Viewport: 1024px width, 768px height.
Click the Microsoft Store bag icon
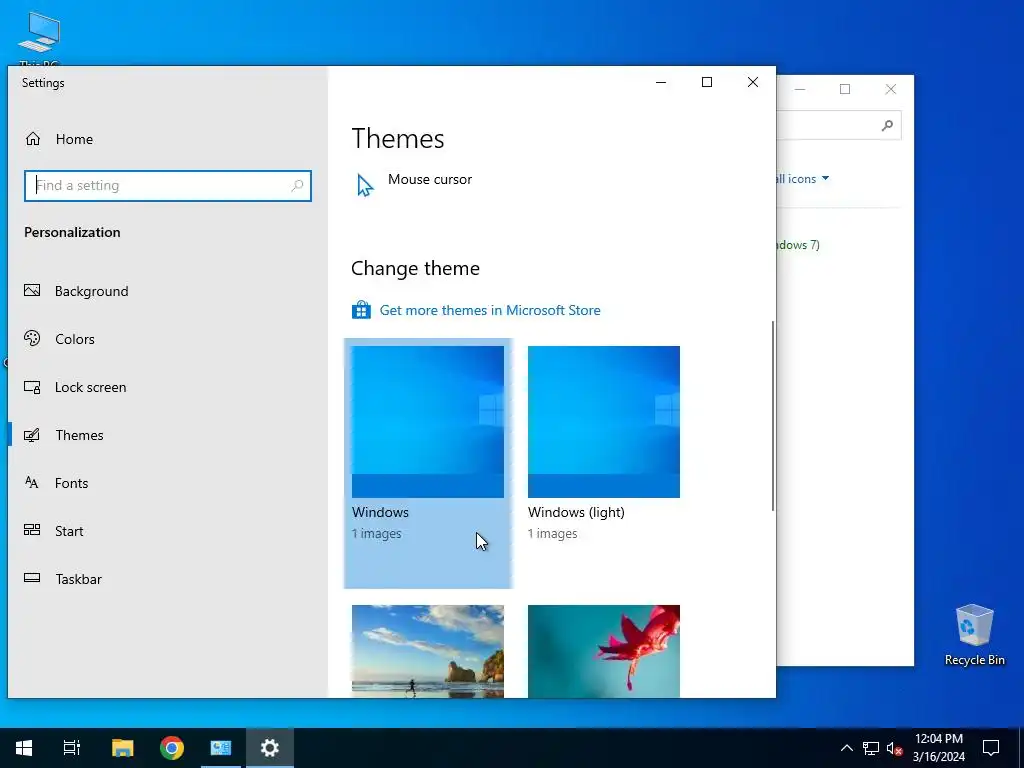(361, 310)
